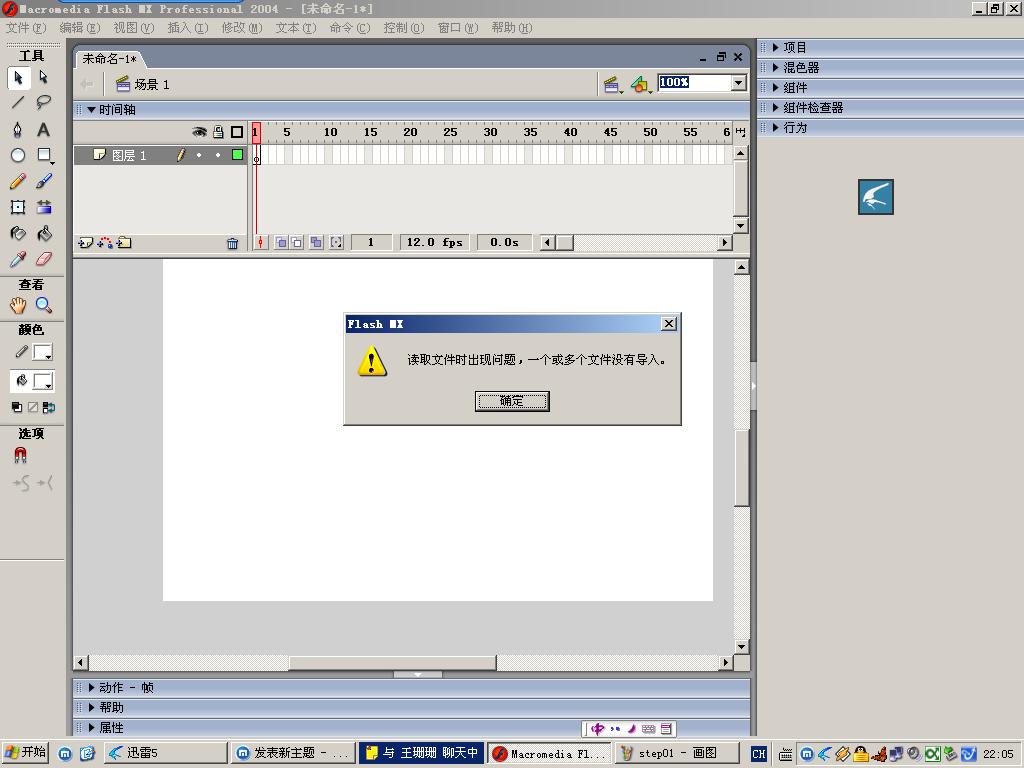
Task: Open the 视图(V) menu
Action: coord(134,27)
